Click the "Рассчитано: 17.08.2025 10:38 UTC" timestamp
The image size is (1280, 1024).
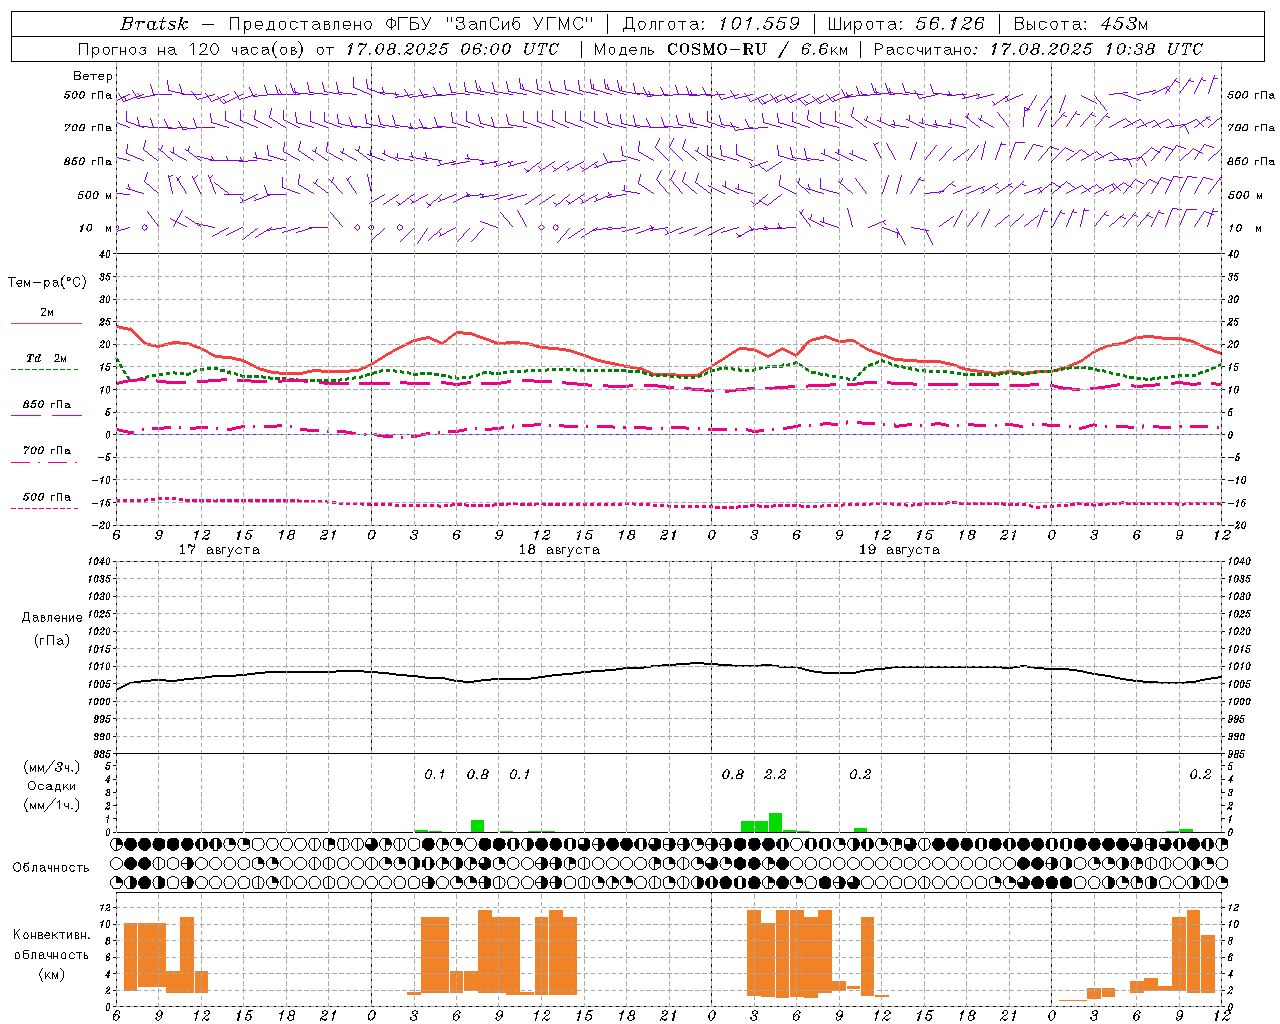[1038, 49]
